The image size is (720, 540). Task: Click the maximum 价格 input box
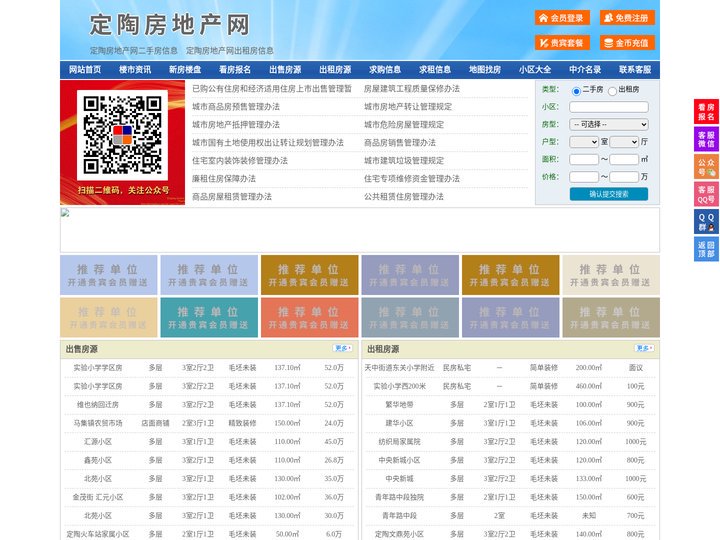[624, 177]
